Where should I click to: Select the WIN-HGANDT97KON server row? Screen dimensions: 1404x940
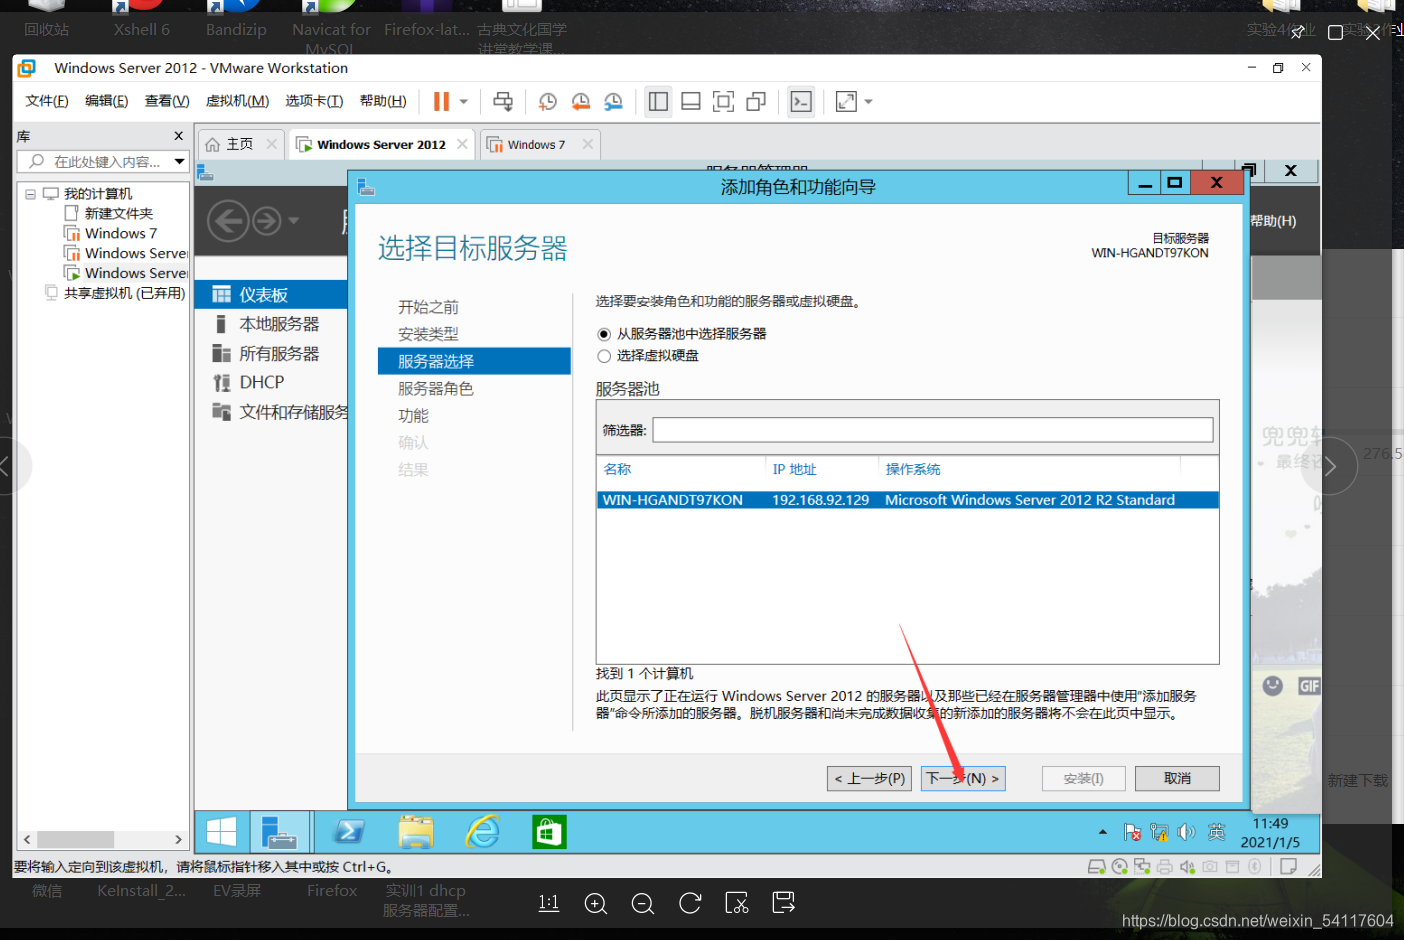908,500
